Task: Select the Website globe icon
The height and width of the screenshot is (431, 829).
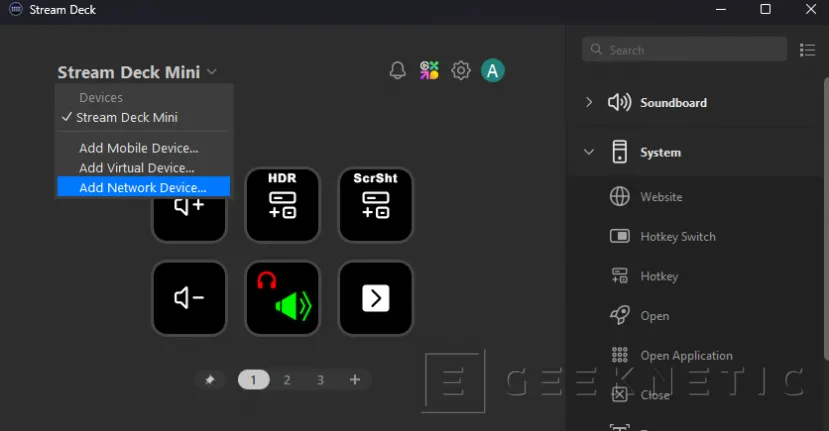Action: point(620,197)
